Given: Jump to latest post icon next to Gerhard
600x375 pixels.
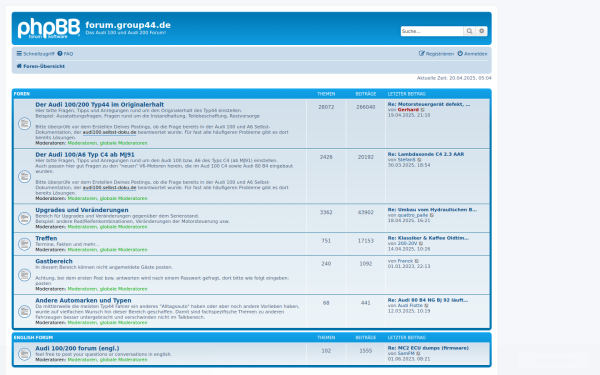Looking at the screenshot, I should (423, 110).
